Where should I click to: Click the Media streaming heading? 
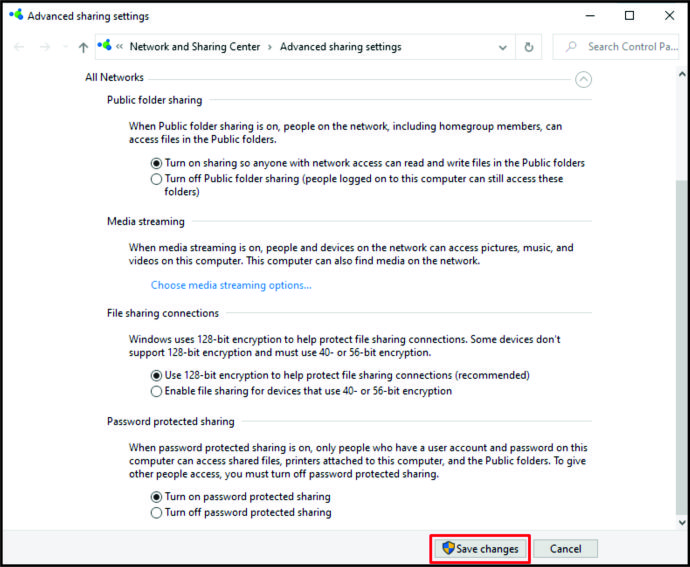coord(146,221)
